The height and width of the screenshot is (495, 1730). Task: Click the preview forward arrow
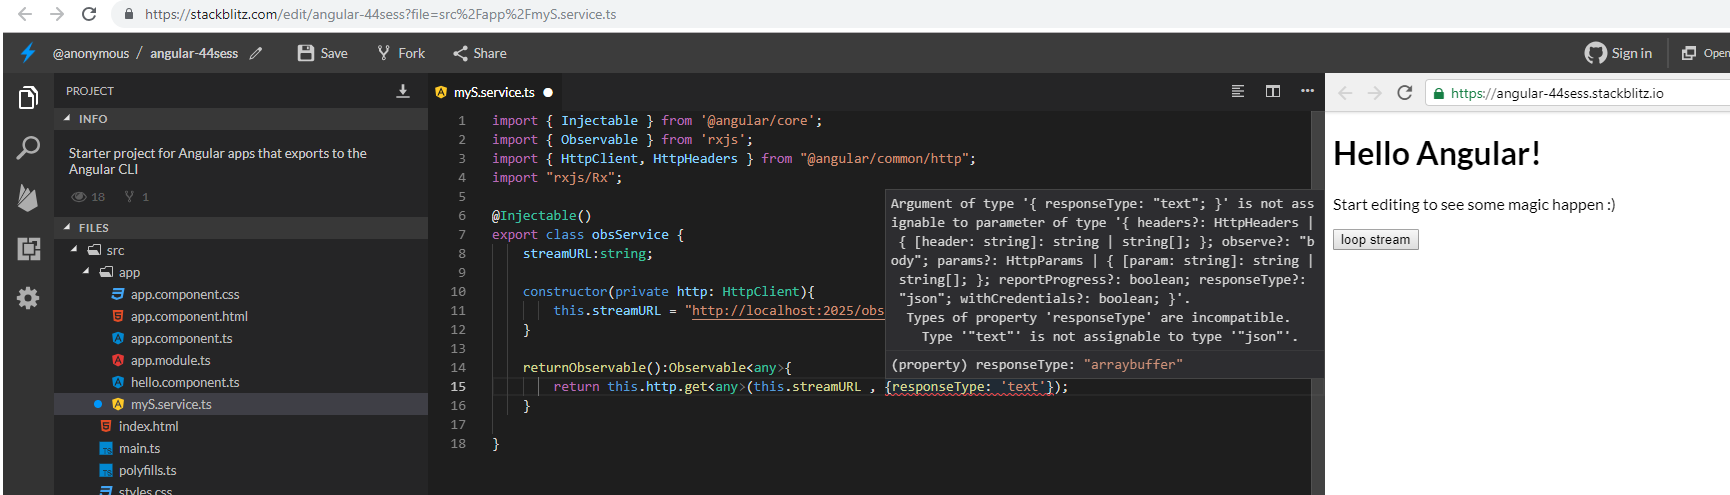tap(1375, 93)
